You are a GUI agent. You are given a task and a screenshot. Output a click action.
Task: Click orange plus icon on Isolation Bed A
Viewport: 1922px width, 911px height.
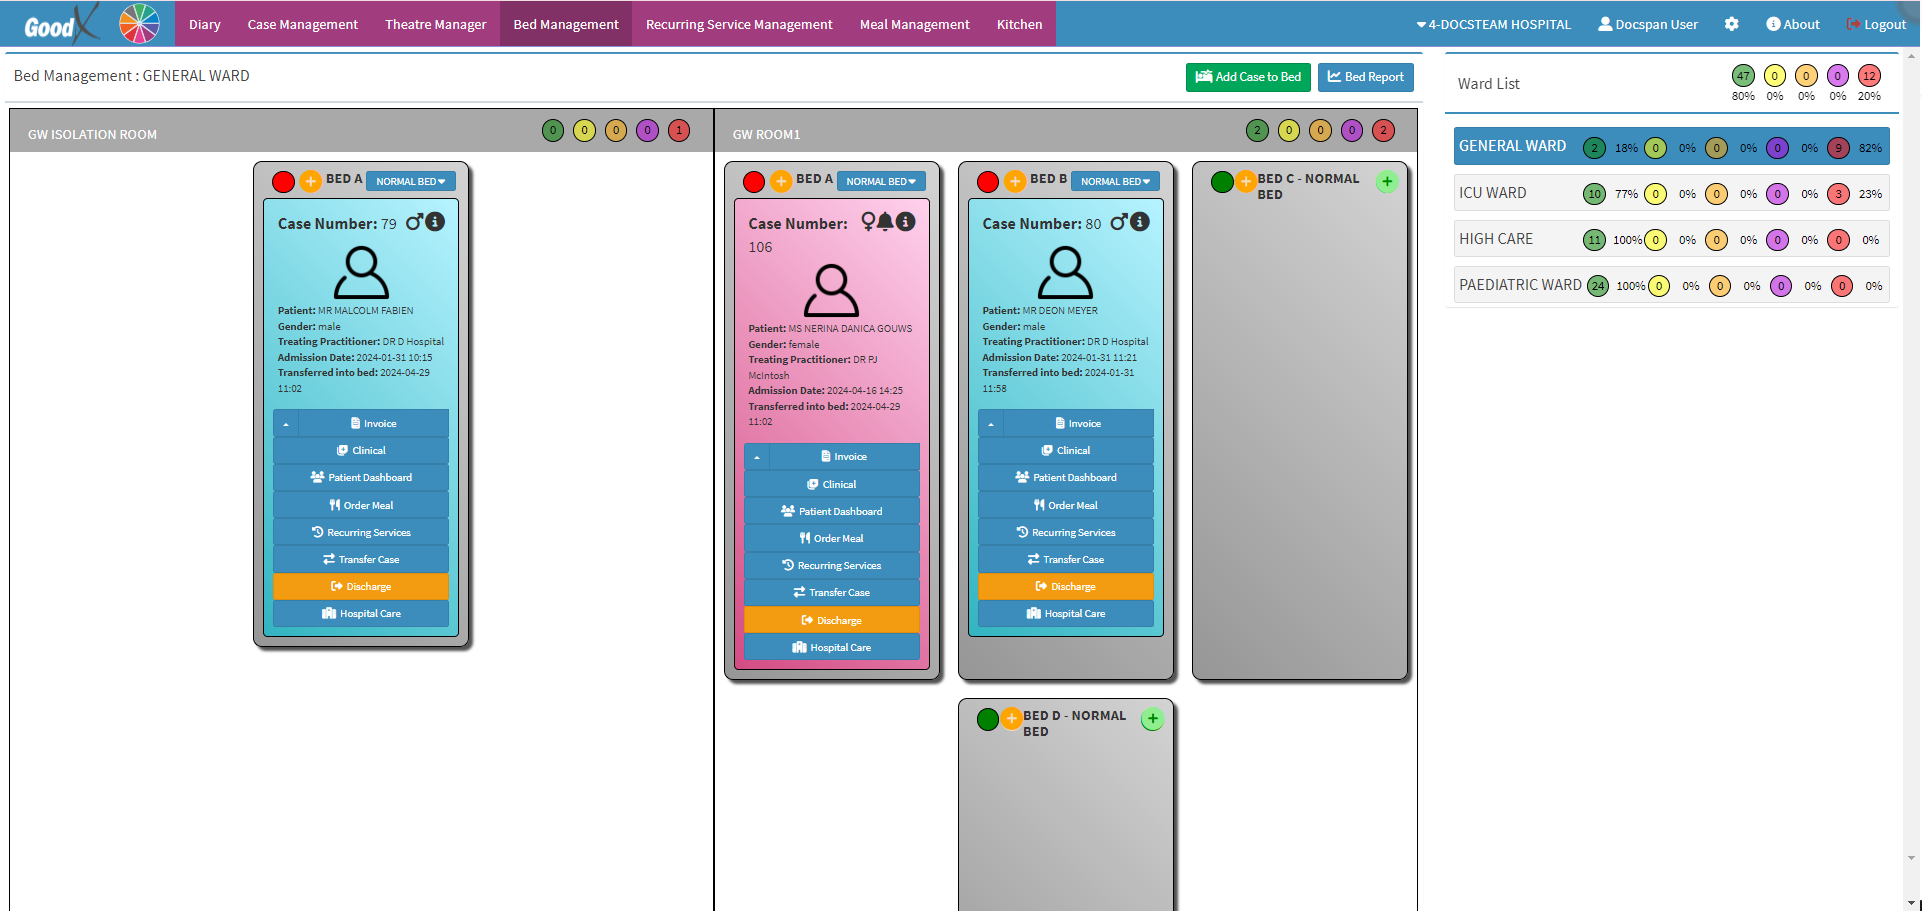[311, 181]
